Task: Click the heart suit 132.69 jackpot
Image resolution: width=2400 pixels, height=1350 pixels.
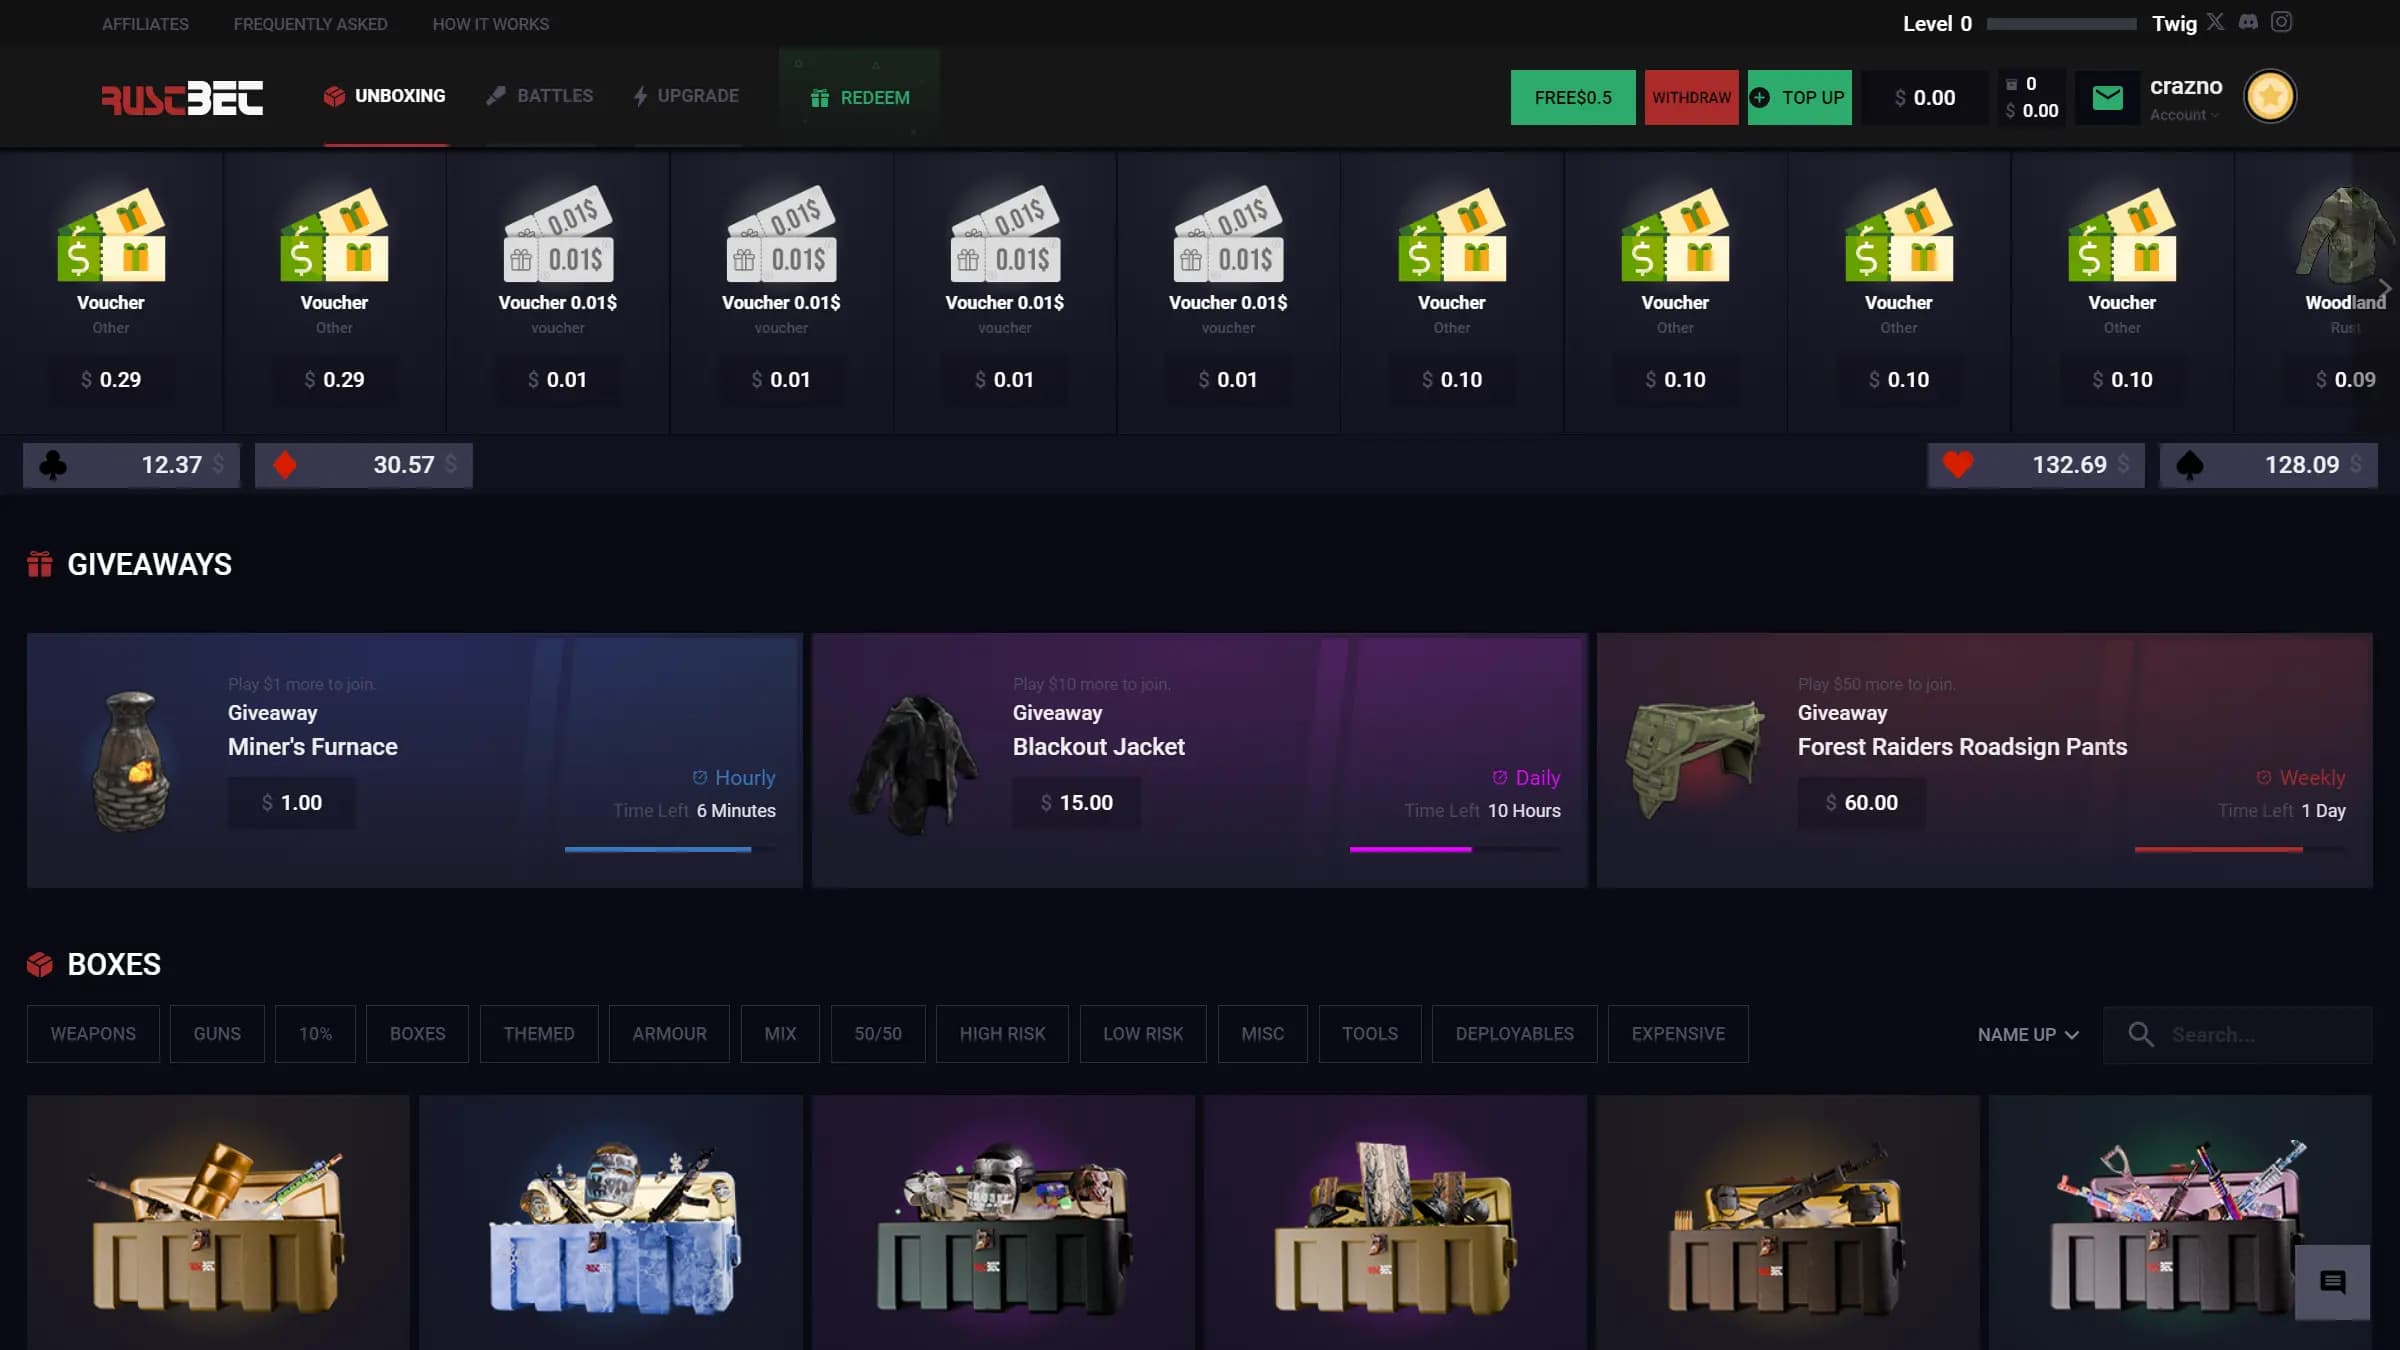Action: 2036,465
